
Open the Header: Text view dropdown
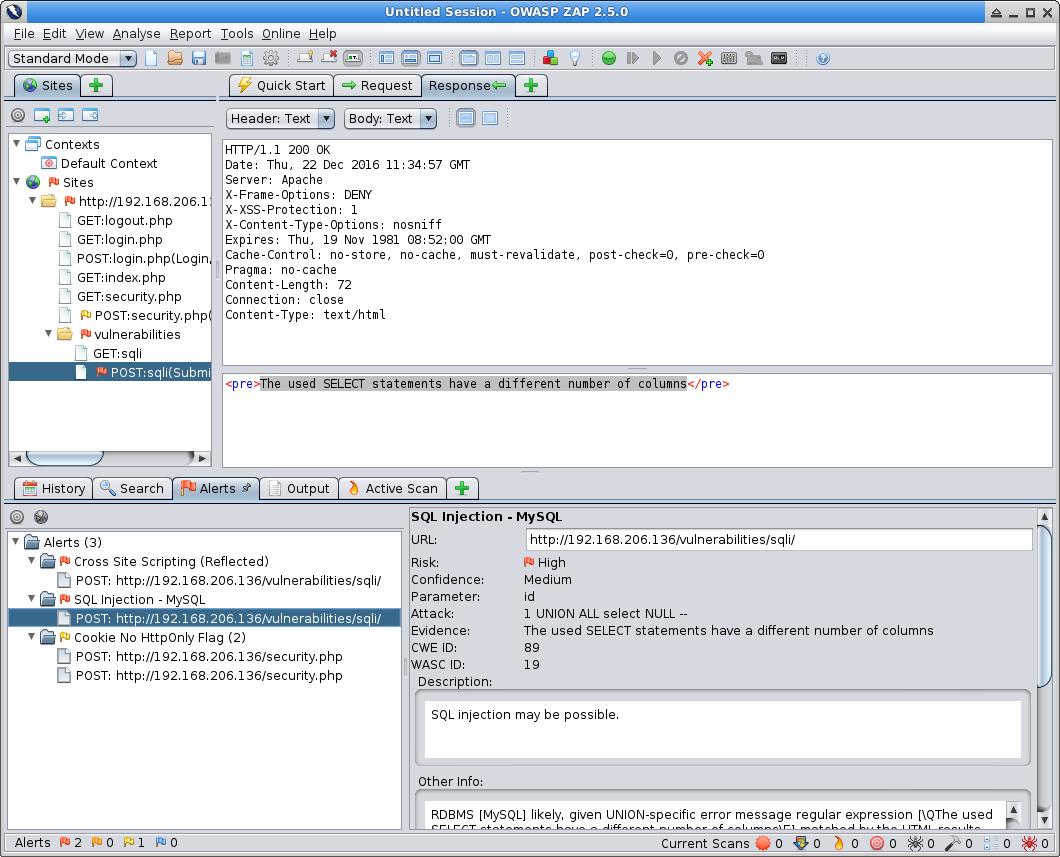(280, 118)
